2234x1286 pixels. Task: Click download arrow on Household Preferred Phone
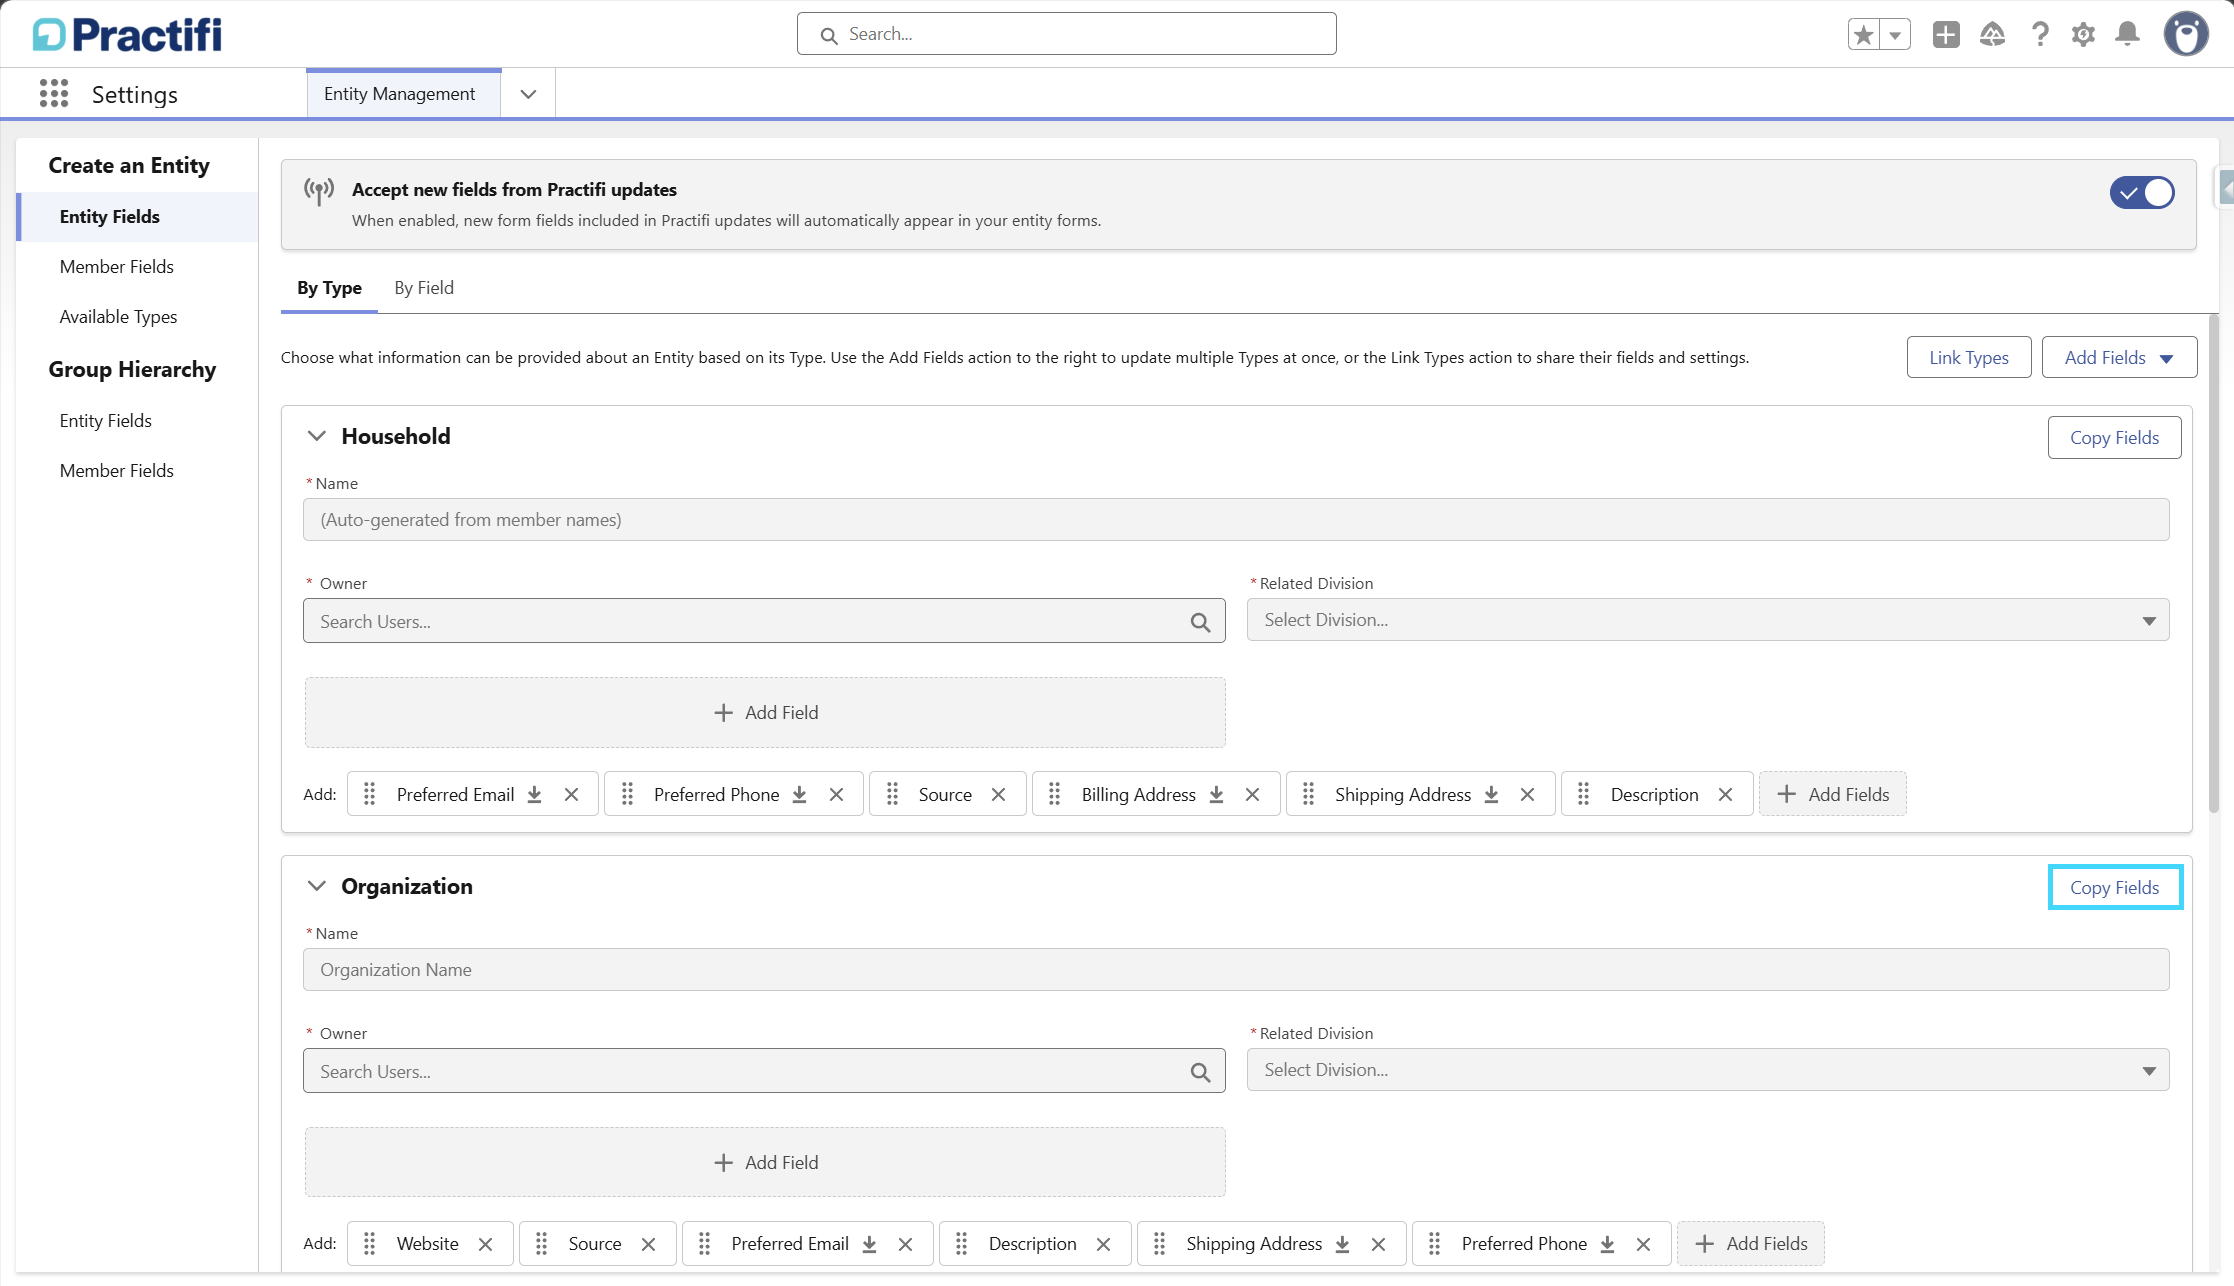tap(800, 795)
